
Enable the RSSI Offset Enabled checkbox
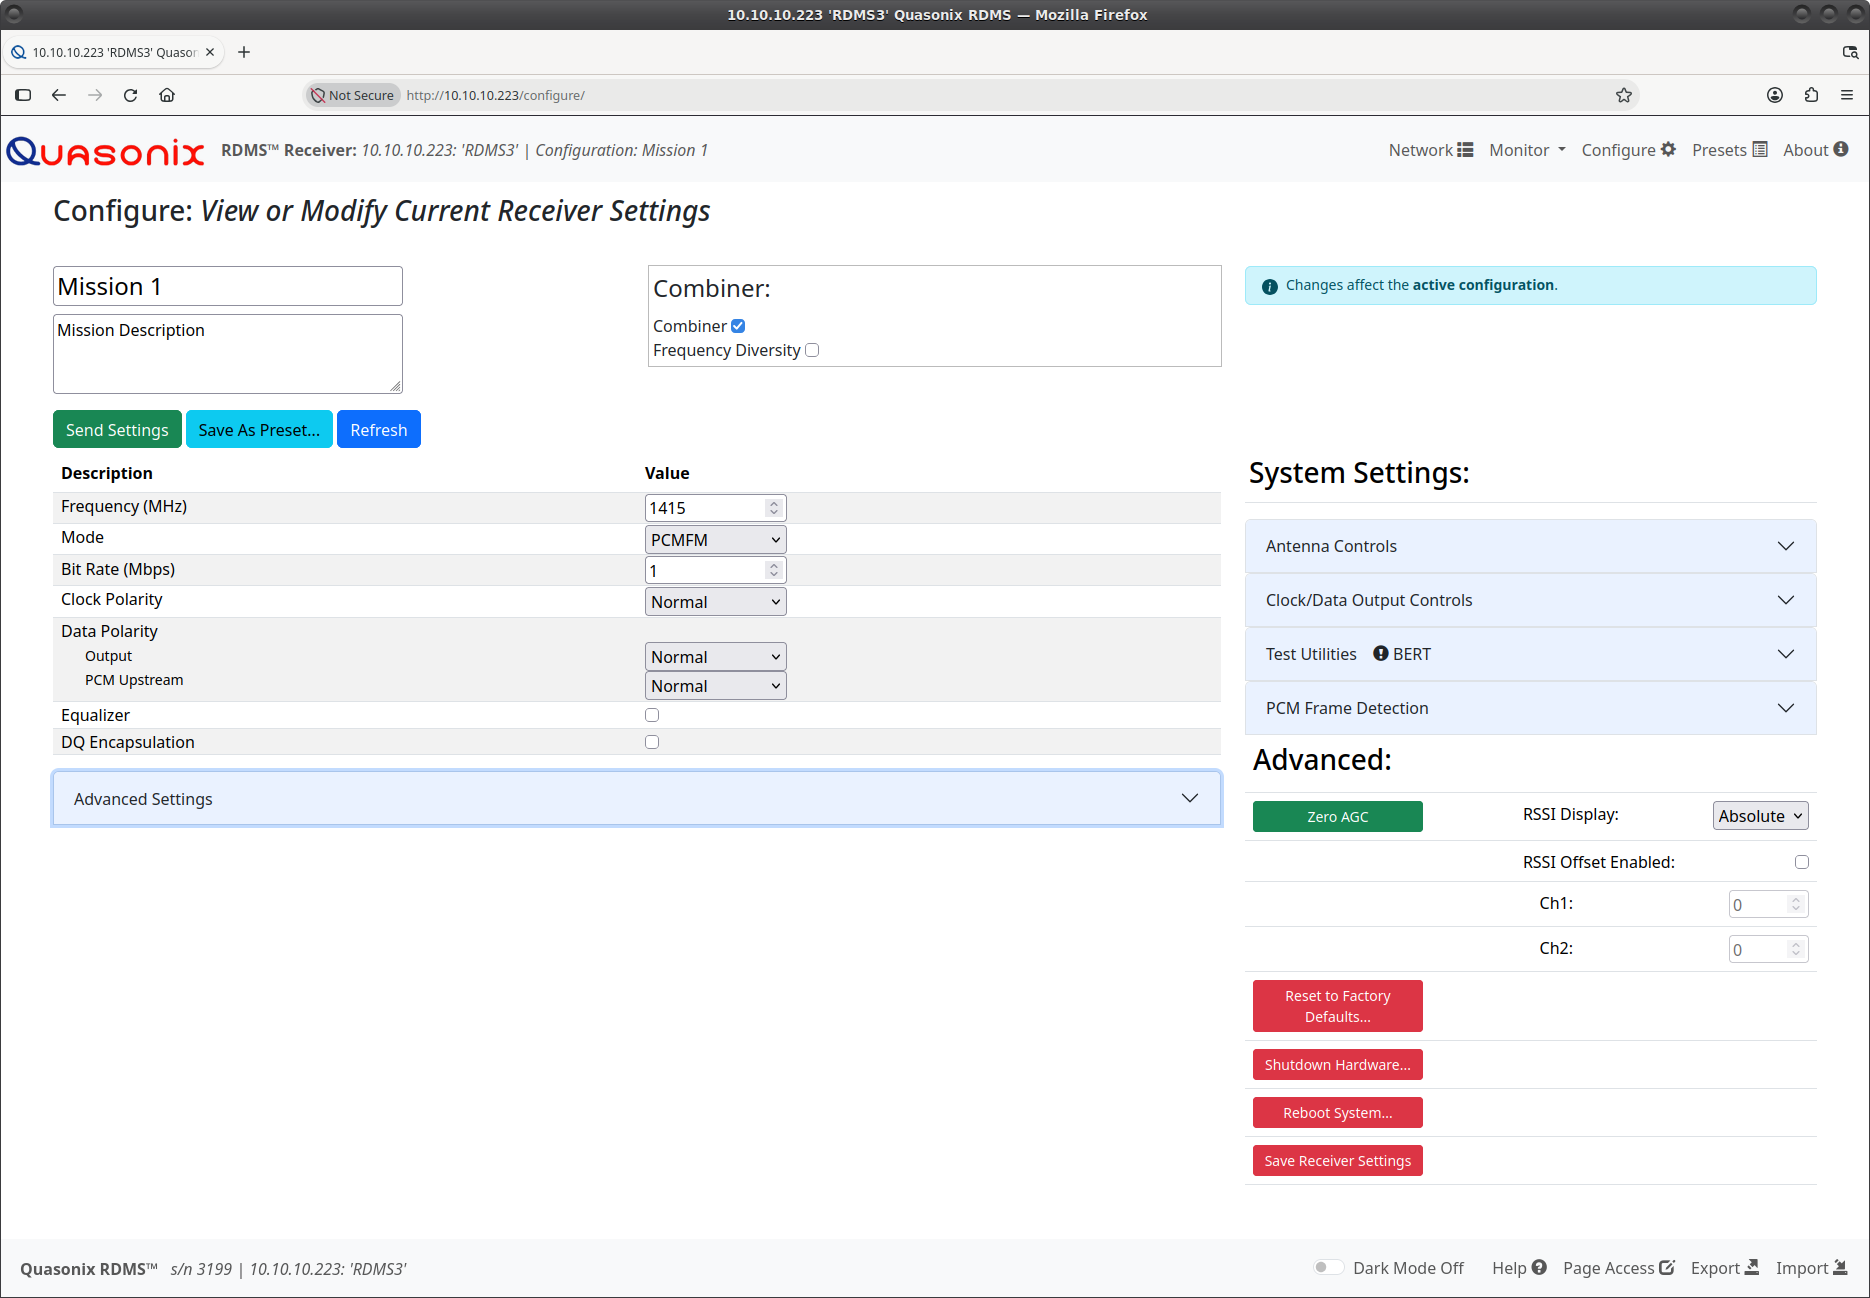point(1802,862)
